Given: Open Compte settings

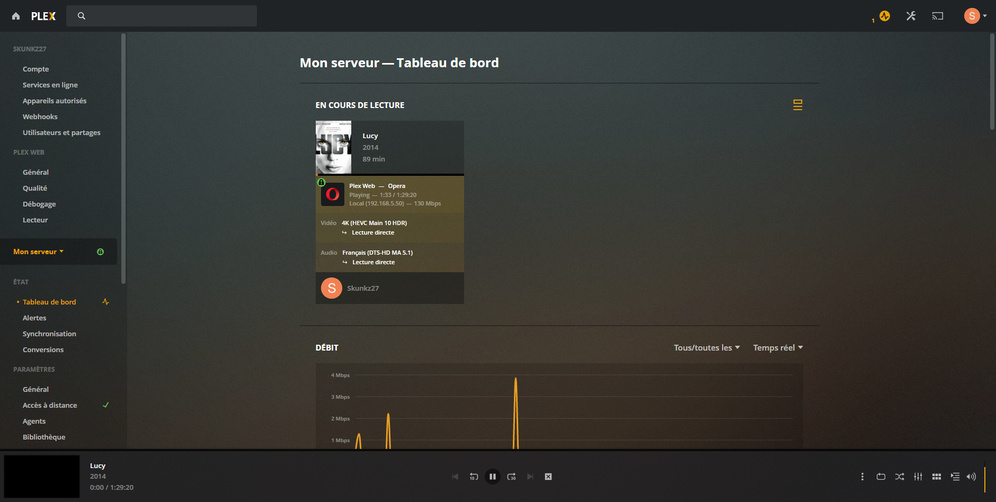Looking at the screenshot, I should pyautogui.click(x=36, y=69).
